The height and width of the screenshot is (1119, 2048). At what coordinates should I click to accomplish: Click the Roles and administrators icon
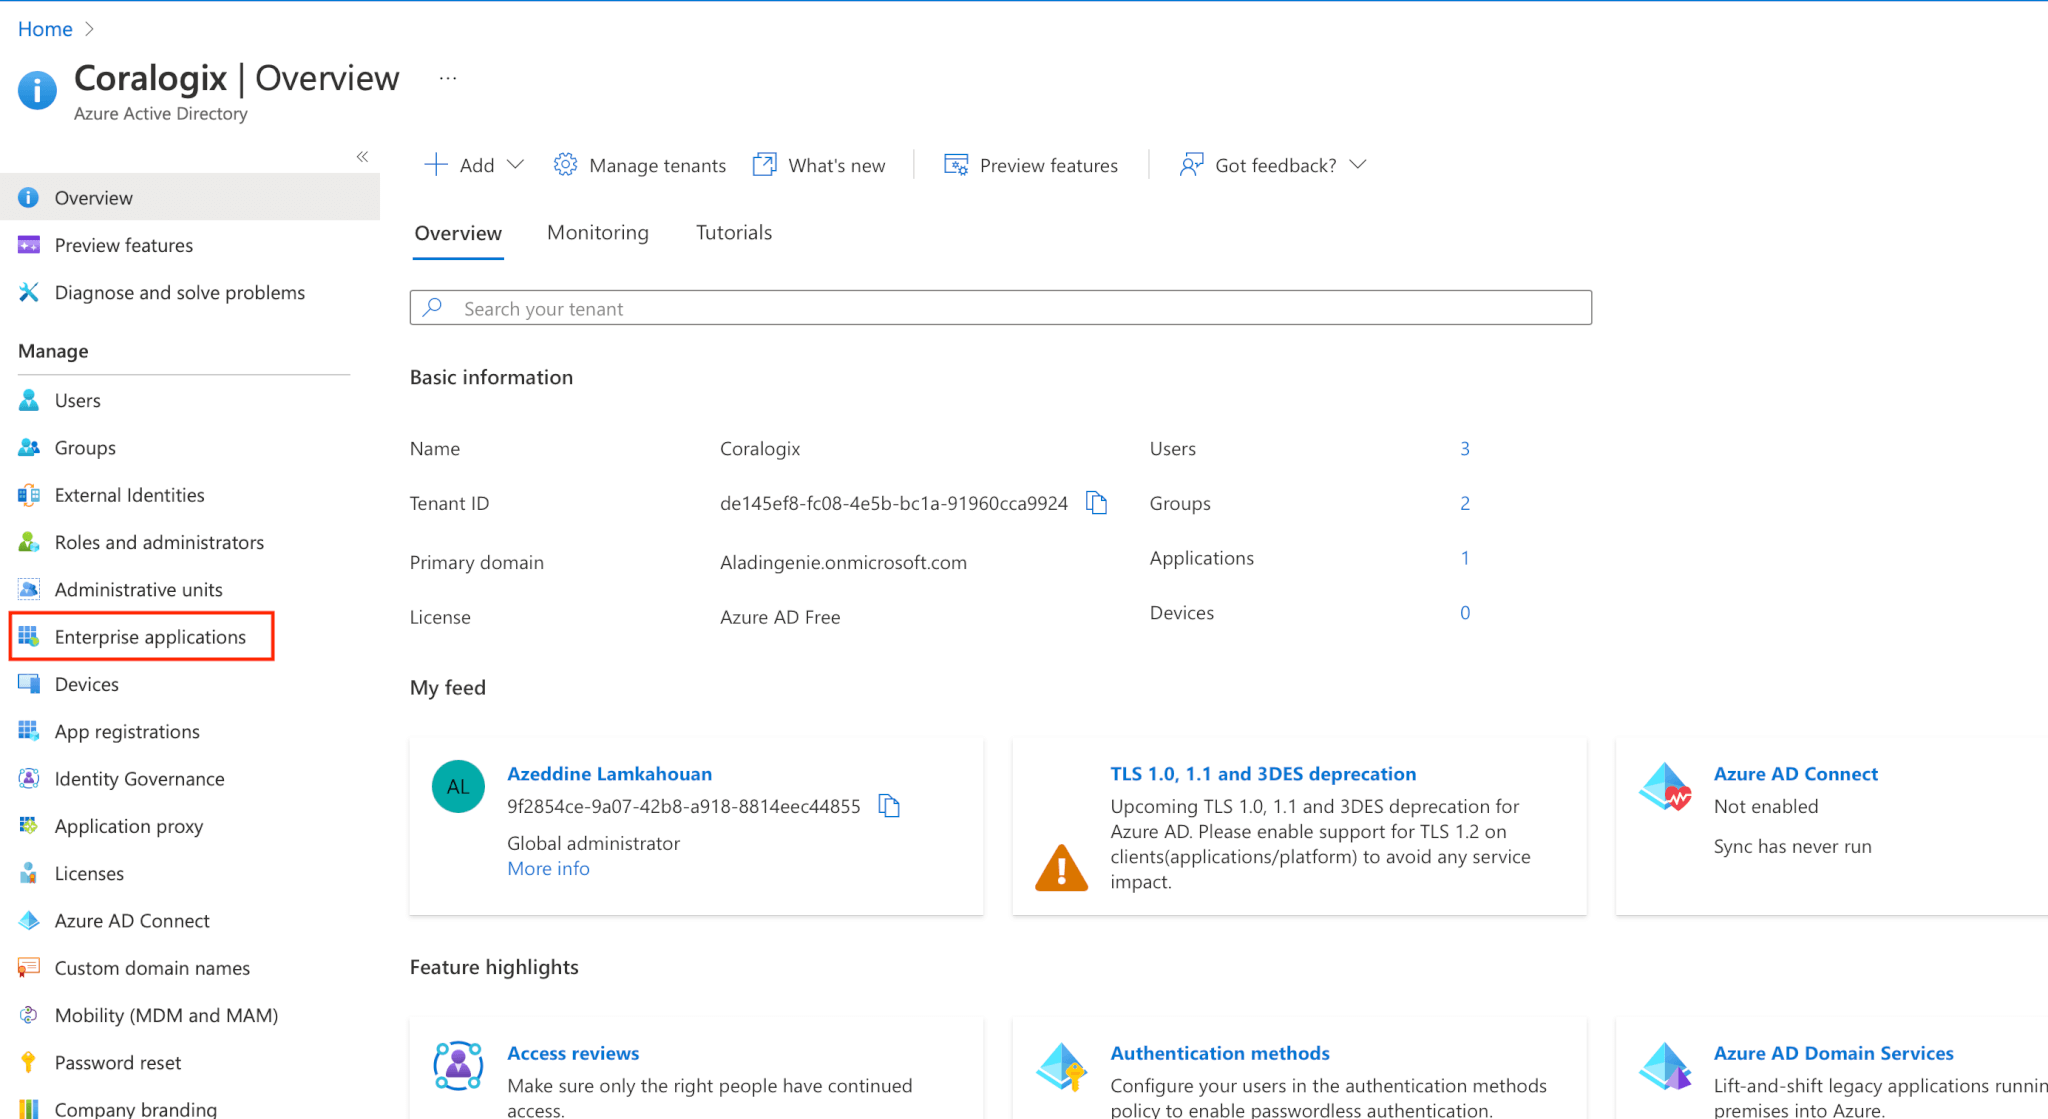tap(29, 542)
